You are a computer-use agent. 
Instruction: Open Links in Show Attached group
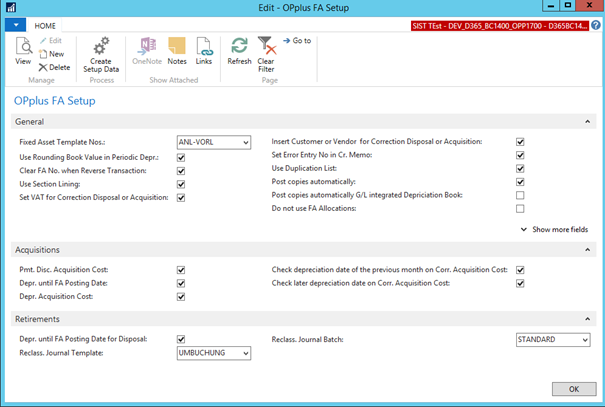204,51
